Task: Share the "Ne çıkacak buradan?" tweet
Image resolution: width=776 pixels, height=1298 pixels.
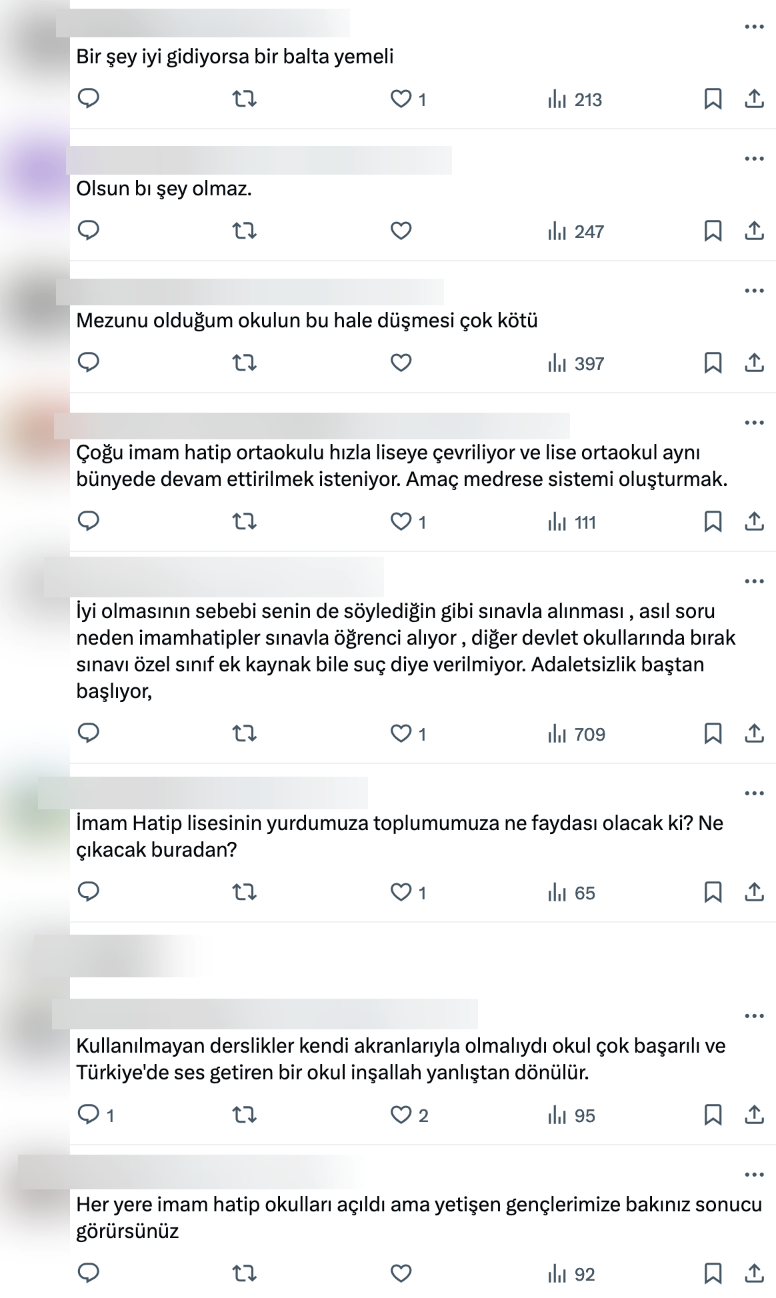Action: point(756,892)
